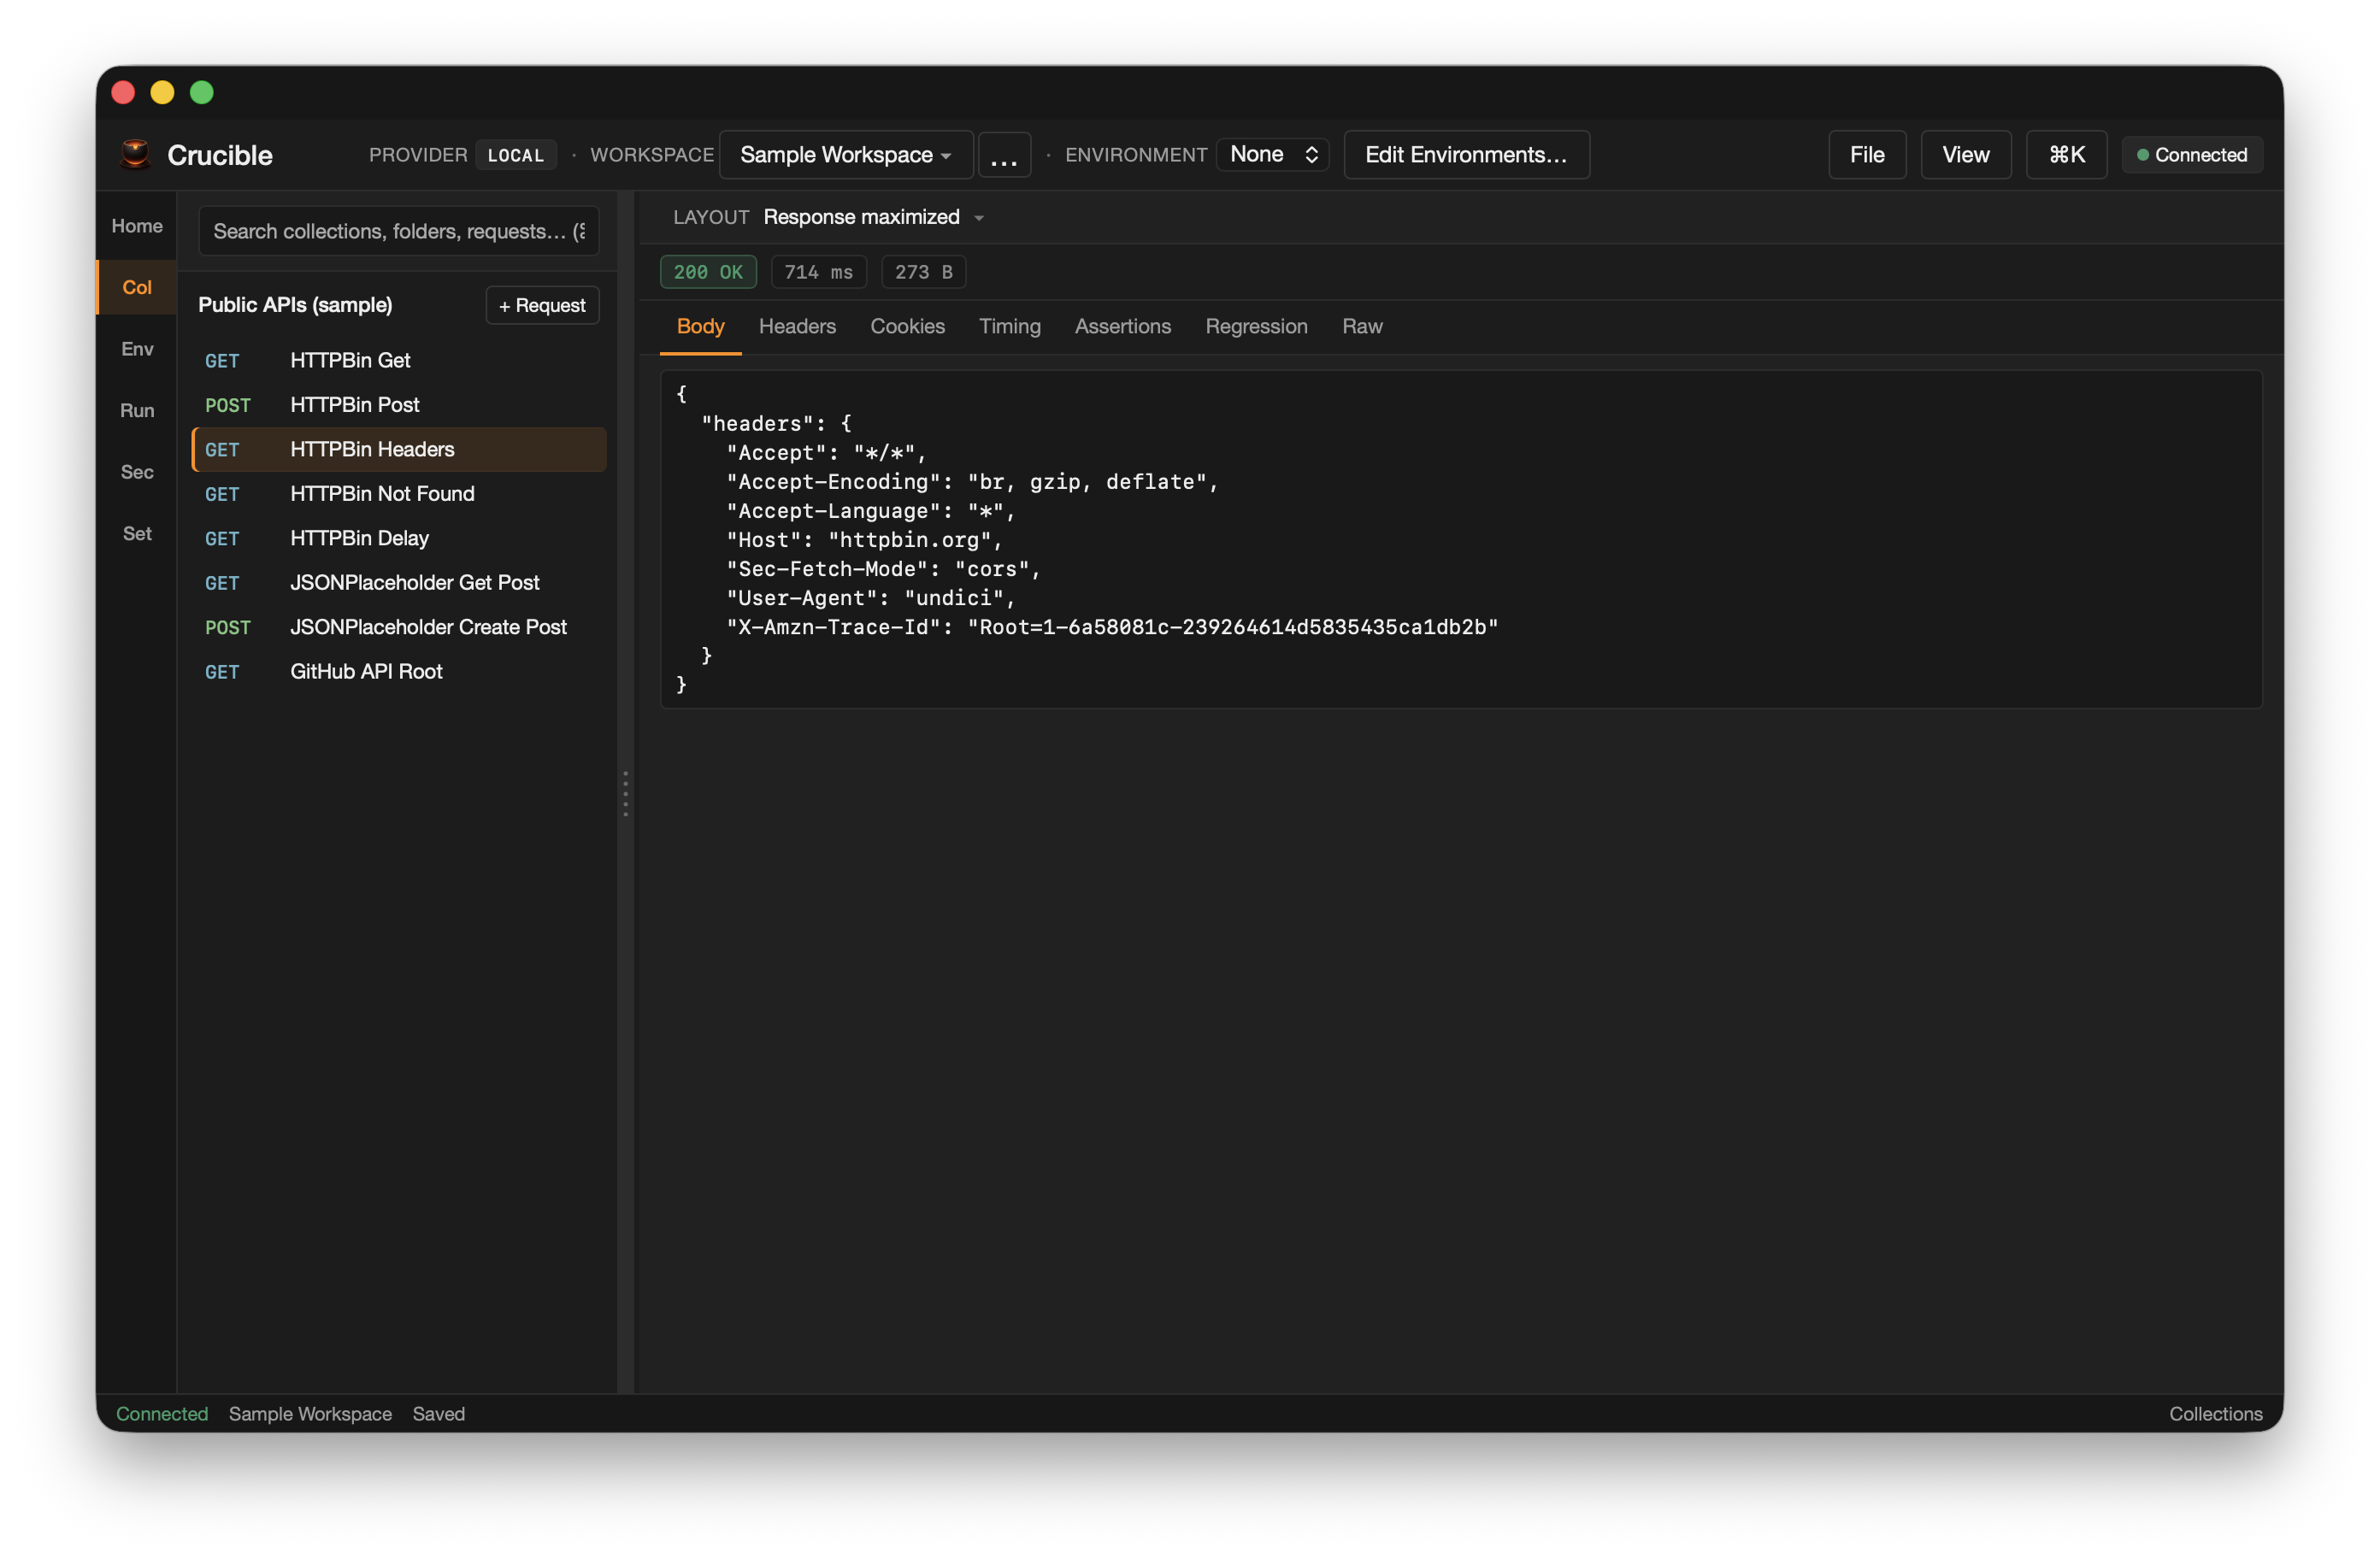The image size is (2380, 1559).
Task: Click the panel resize handle dots
Action: click(x=626, y=794)
